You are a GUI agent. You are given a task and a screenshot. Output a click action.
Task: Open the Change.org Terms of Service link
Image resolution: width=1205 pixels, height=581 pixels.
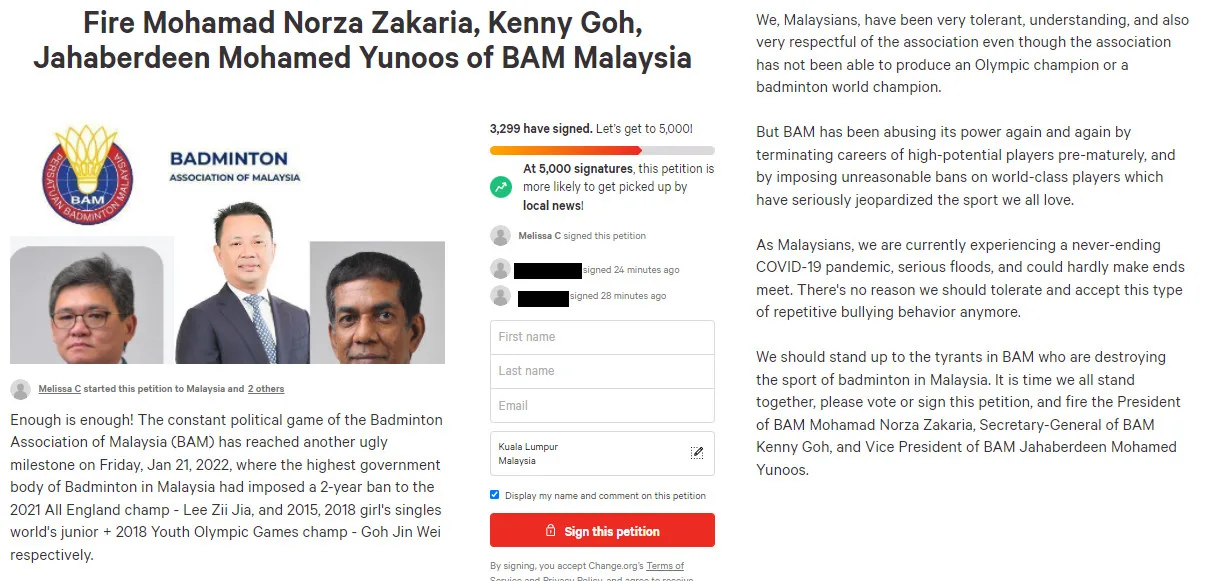tap(665, 566)
